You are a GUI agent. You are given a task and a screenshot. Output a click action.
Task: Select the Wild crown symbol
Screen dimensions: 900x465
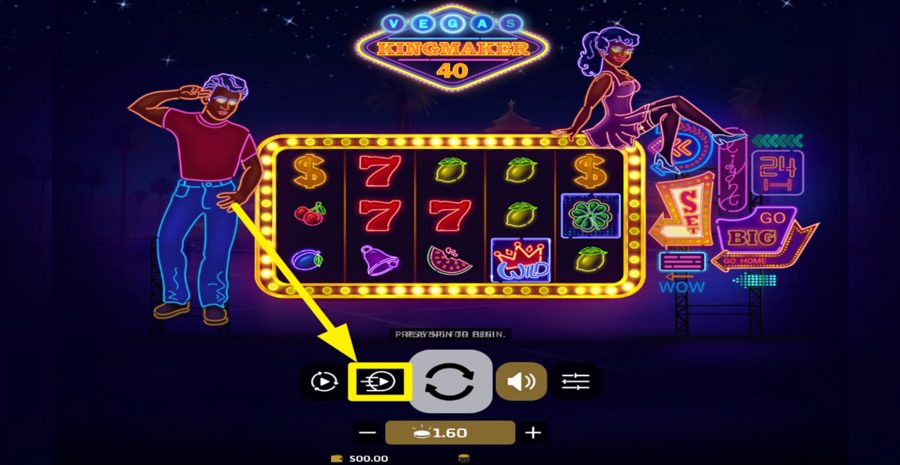521,260
